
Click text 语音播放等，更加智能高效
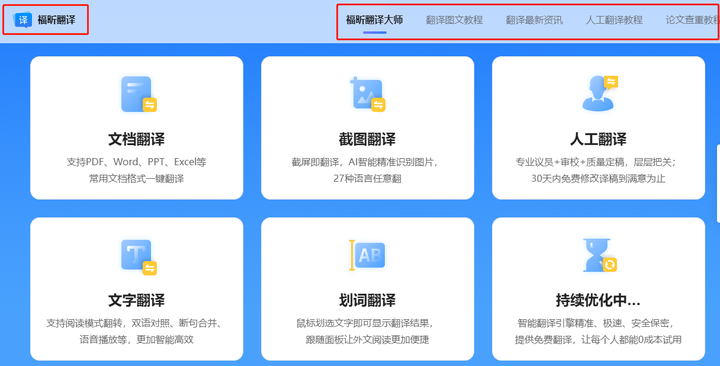pyautogui.click(x=136, y=340)
